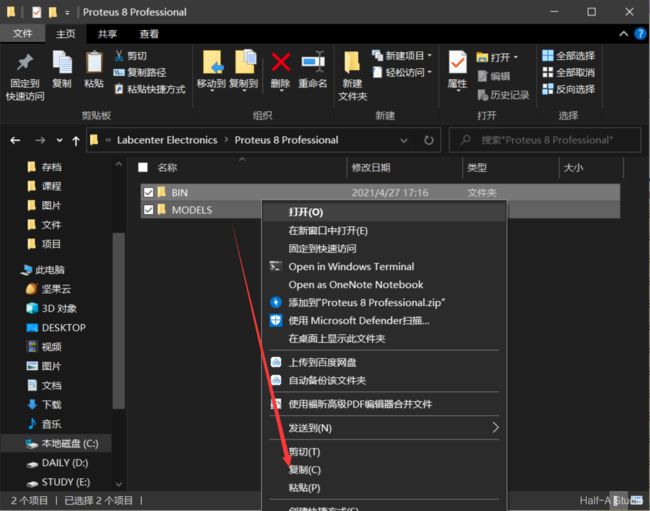Screen dimensions: 650x511
Task: Switch to the 主页 tab
Action: tap(66, 34)
